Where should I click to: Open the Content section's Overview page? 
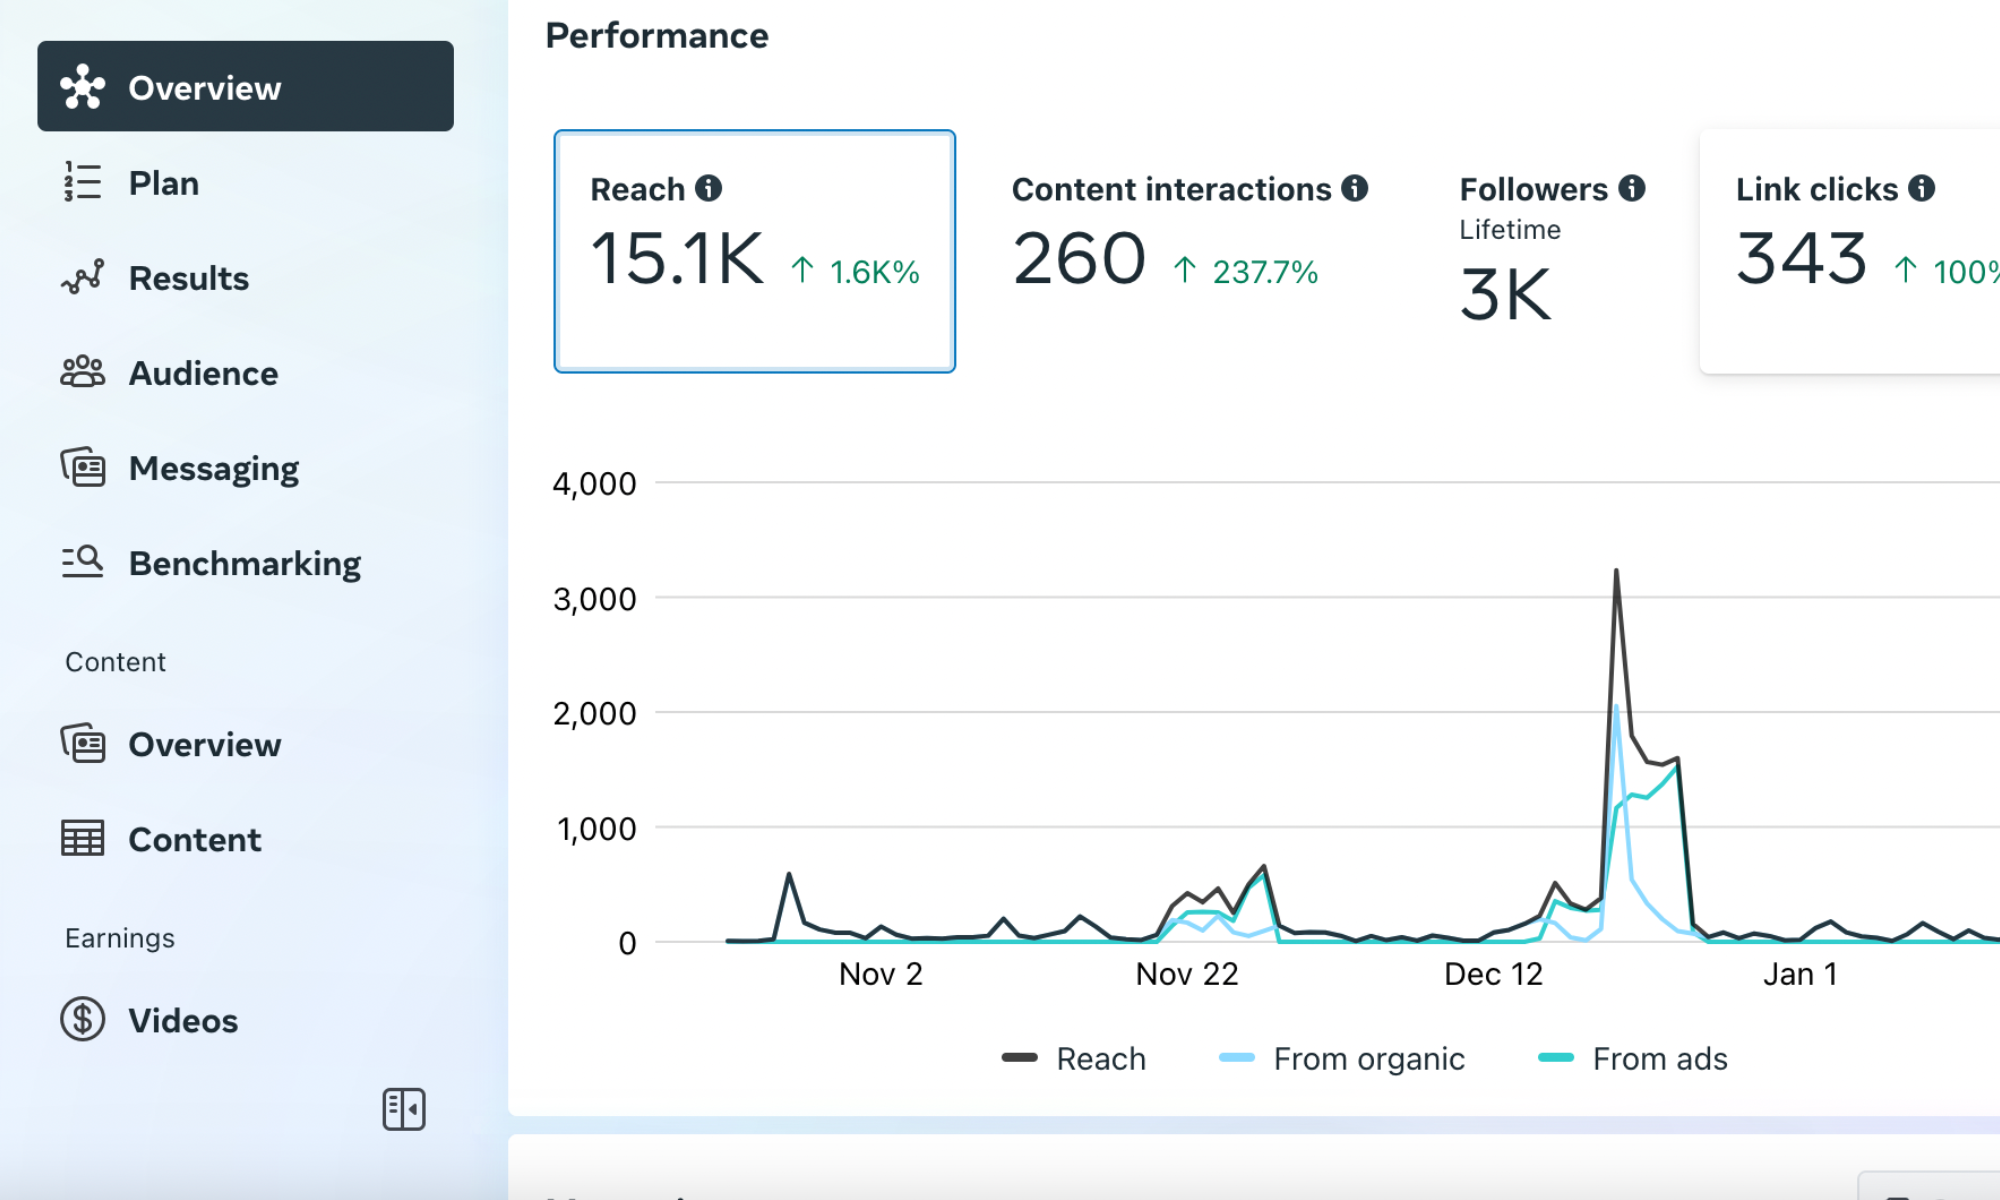click(205, 744)
